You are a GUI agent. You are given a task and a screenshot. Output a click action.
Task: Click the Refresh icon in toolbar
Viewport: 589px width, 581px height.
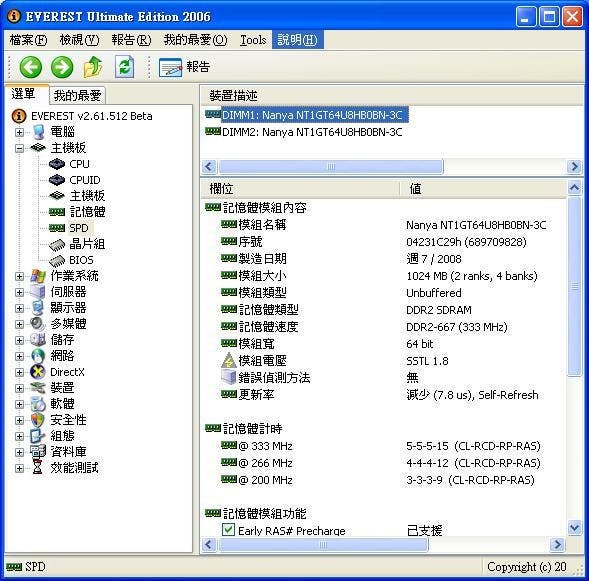coord(124,67)
